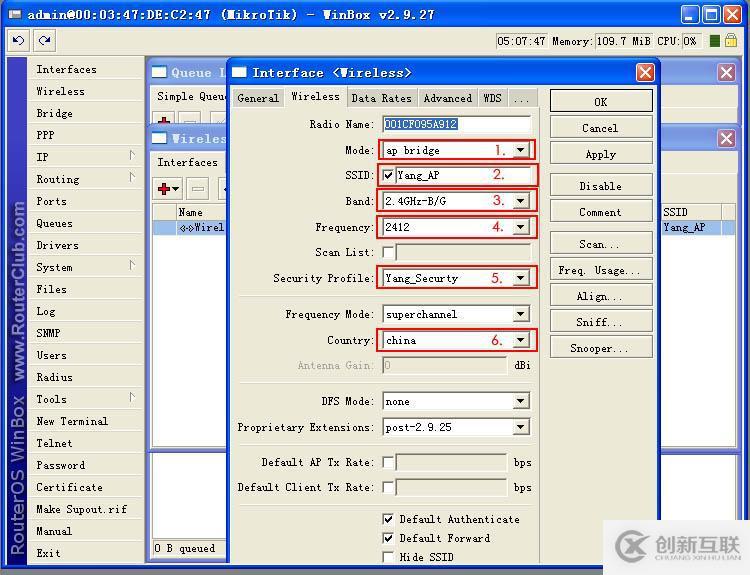Open Freq. Usage... tool
Screen dimensions: 750x575
[x=601, y=270]
